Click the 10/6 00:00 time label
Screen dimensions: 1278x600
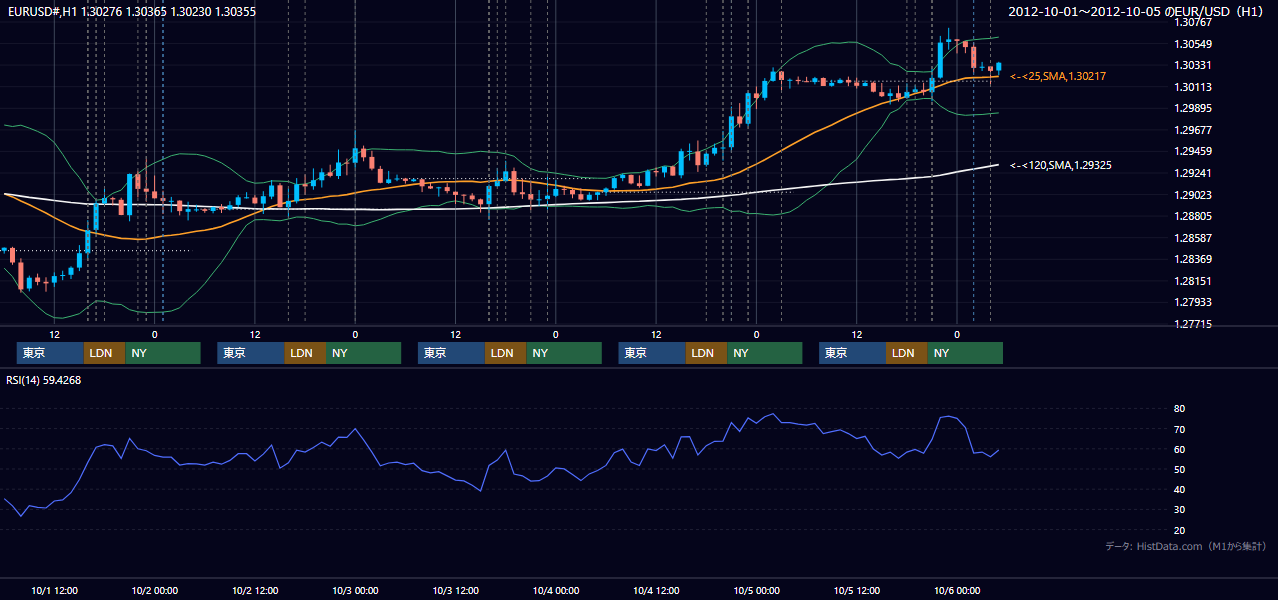(x=956, y=590)
